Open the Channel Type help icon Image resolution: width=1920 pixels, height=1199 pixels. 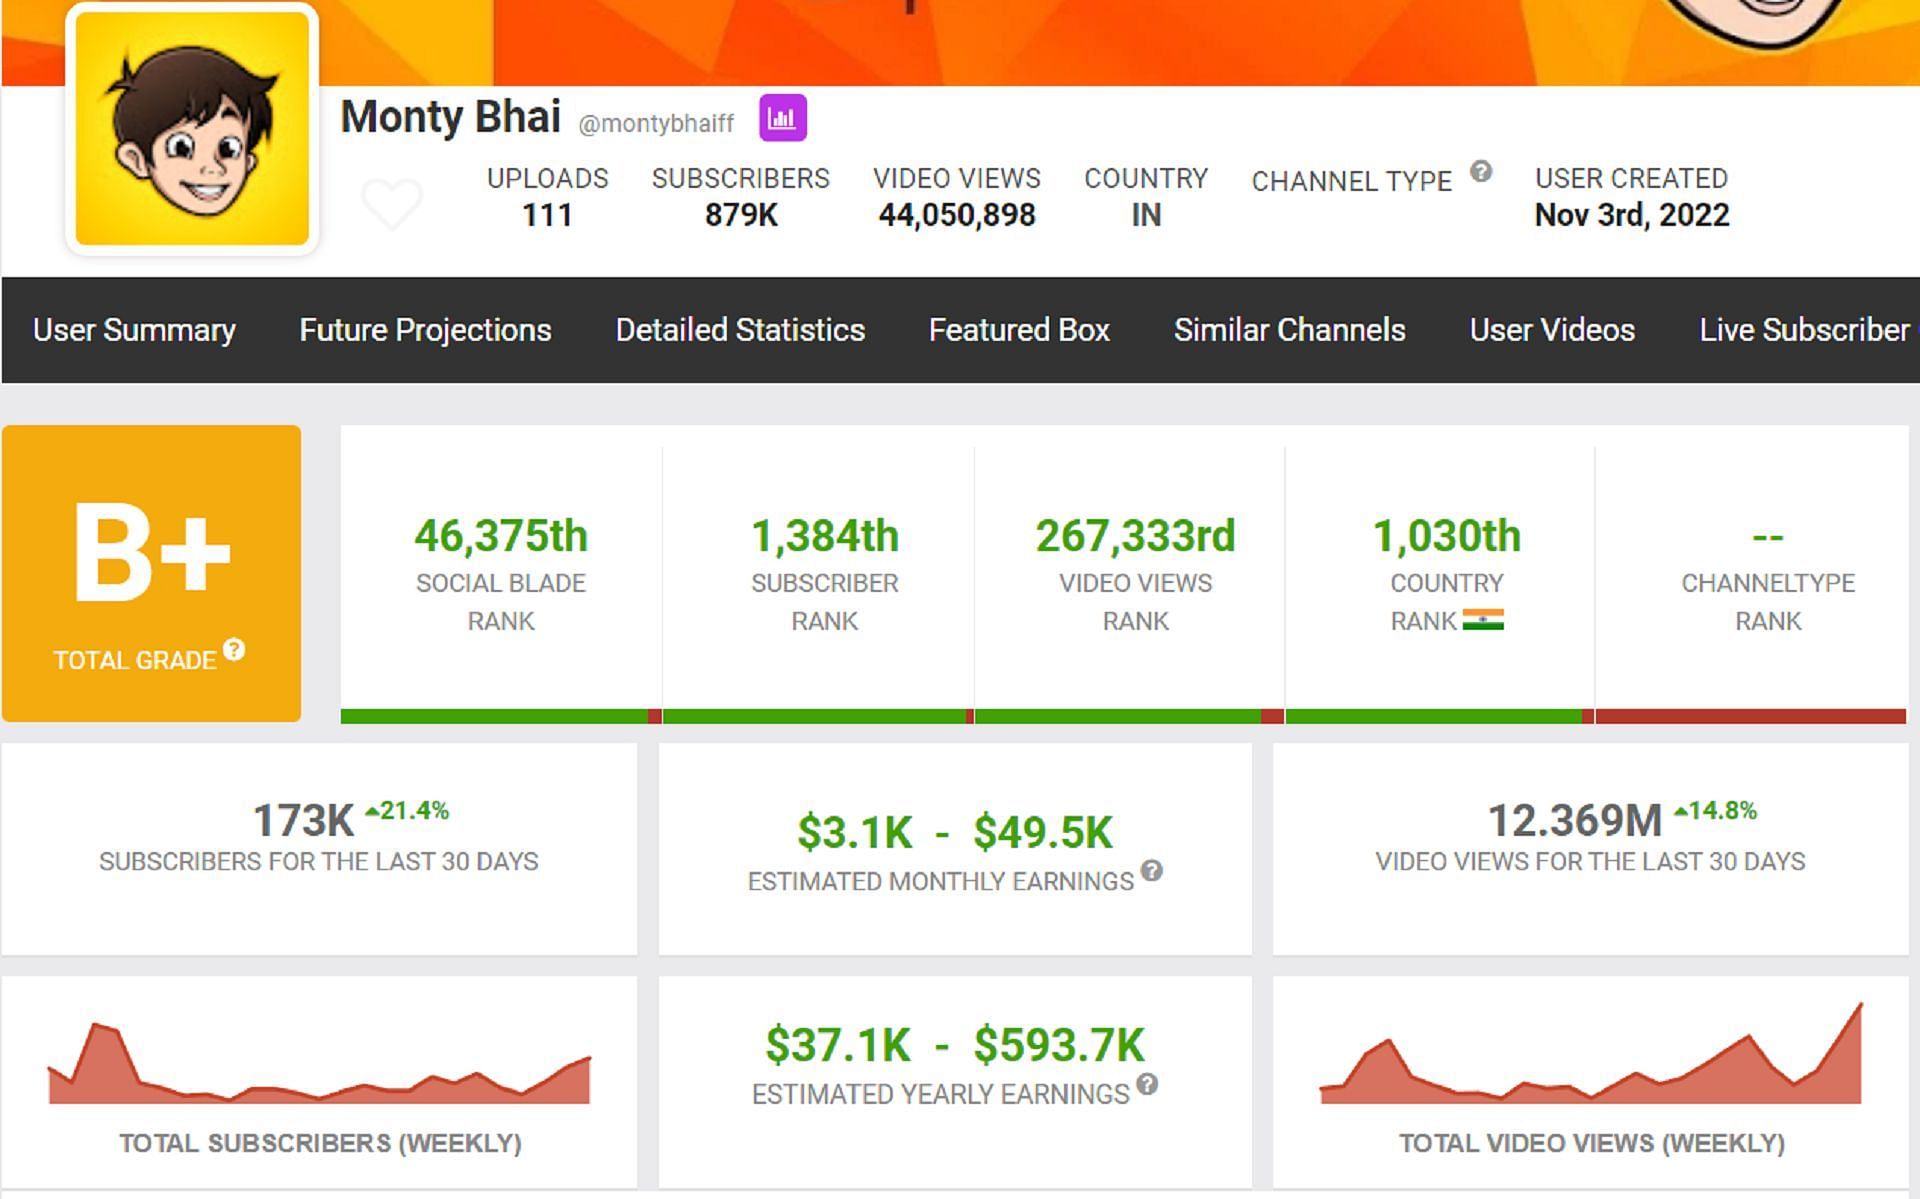[x=1481, y=172]
